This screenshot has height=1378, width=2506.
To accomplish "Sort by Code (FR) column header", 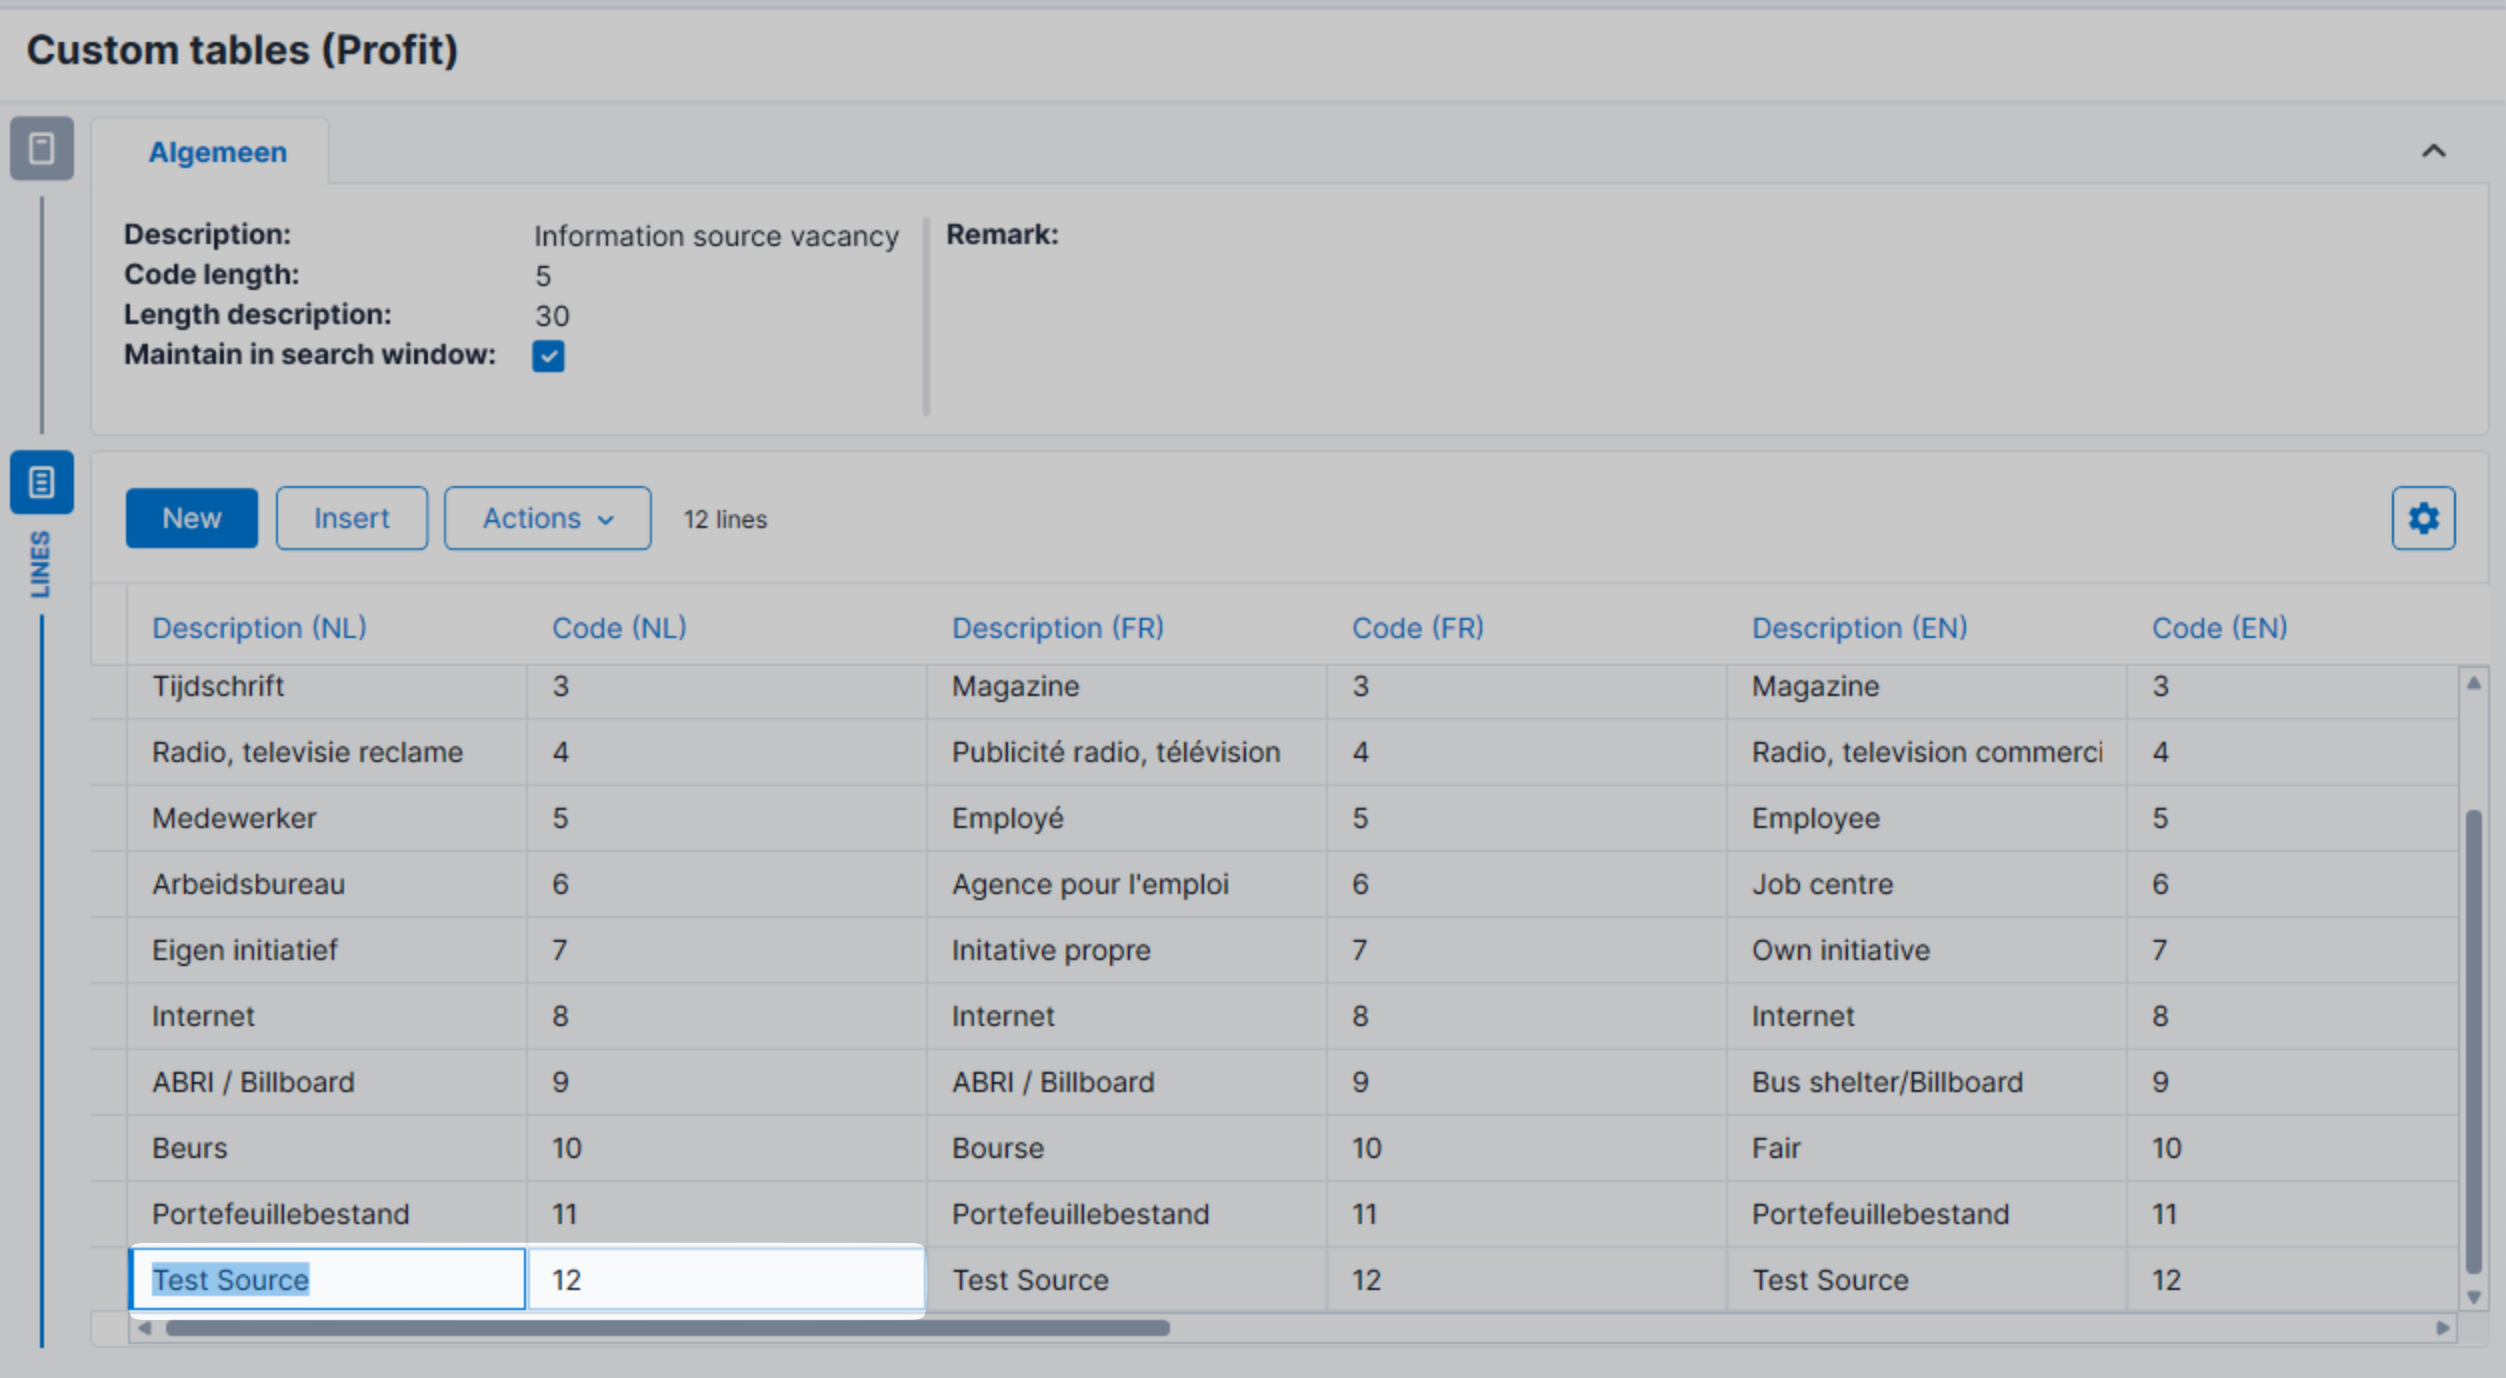I will pyautogui.click(x=1417, y=628).
